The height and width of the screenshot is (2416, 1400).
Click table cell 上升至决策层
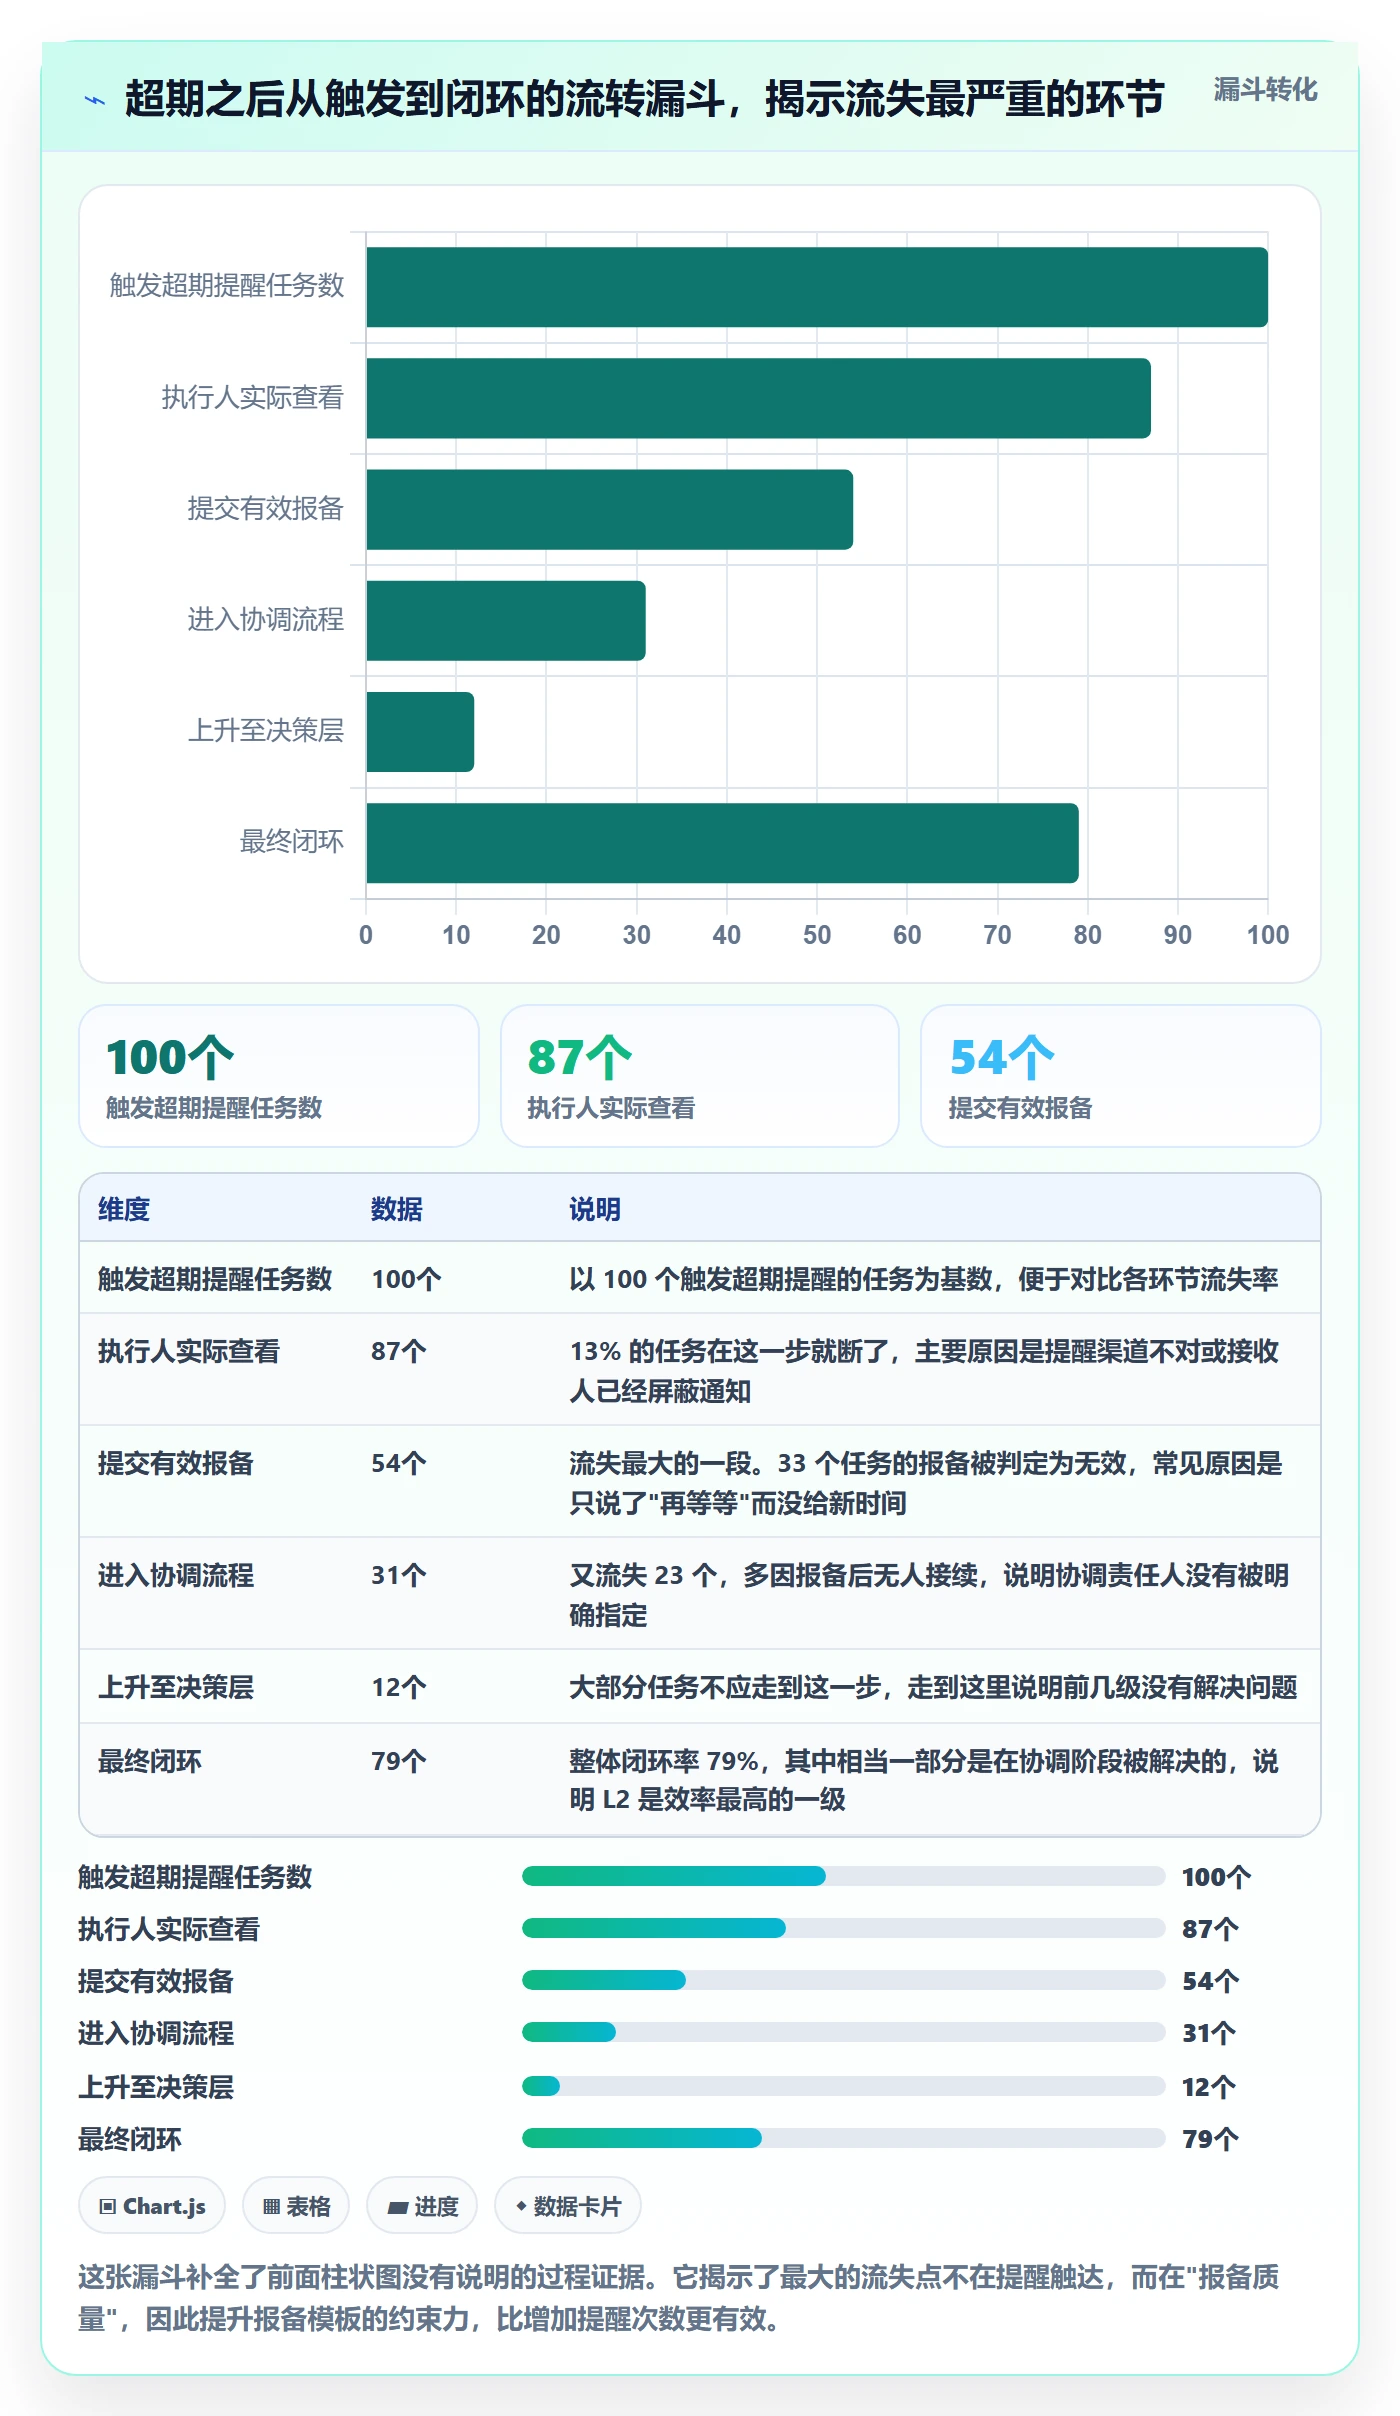point(176,1687)
